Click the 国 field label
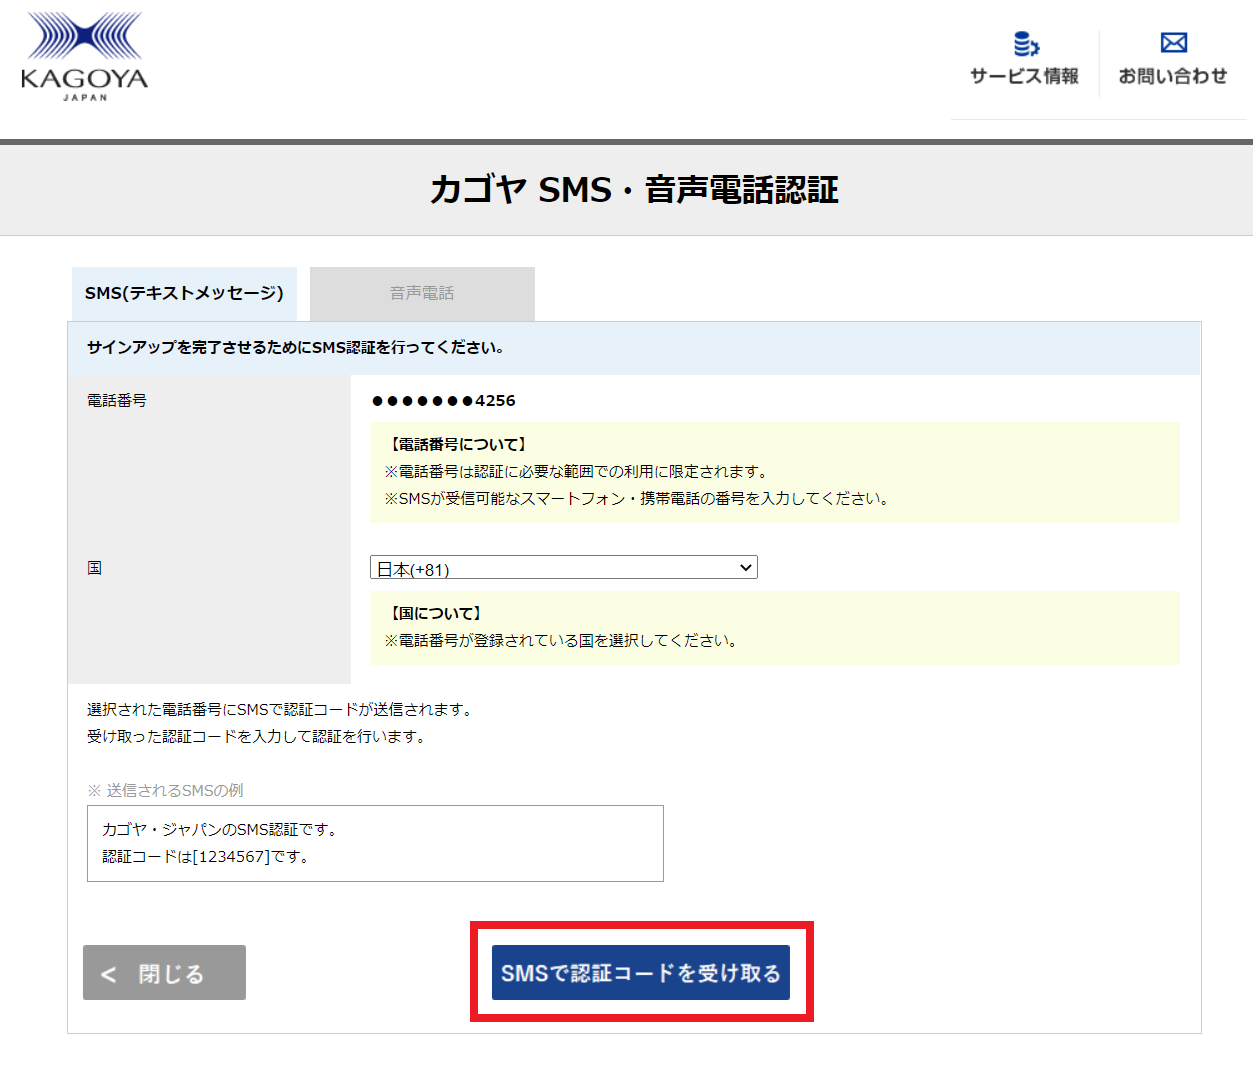The image size is (1253, 1091). (94, 568)
